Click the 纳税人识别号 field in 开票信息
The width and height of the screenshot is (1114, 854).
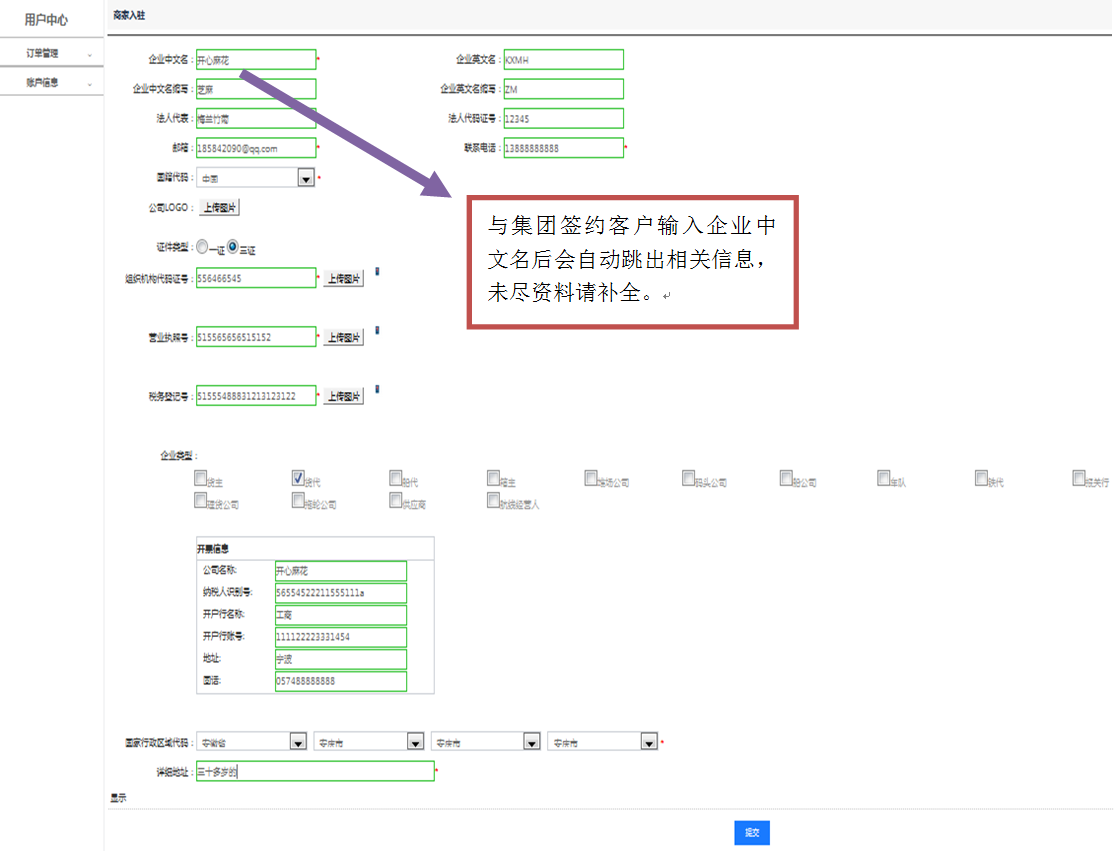coord(340,593)
